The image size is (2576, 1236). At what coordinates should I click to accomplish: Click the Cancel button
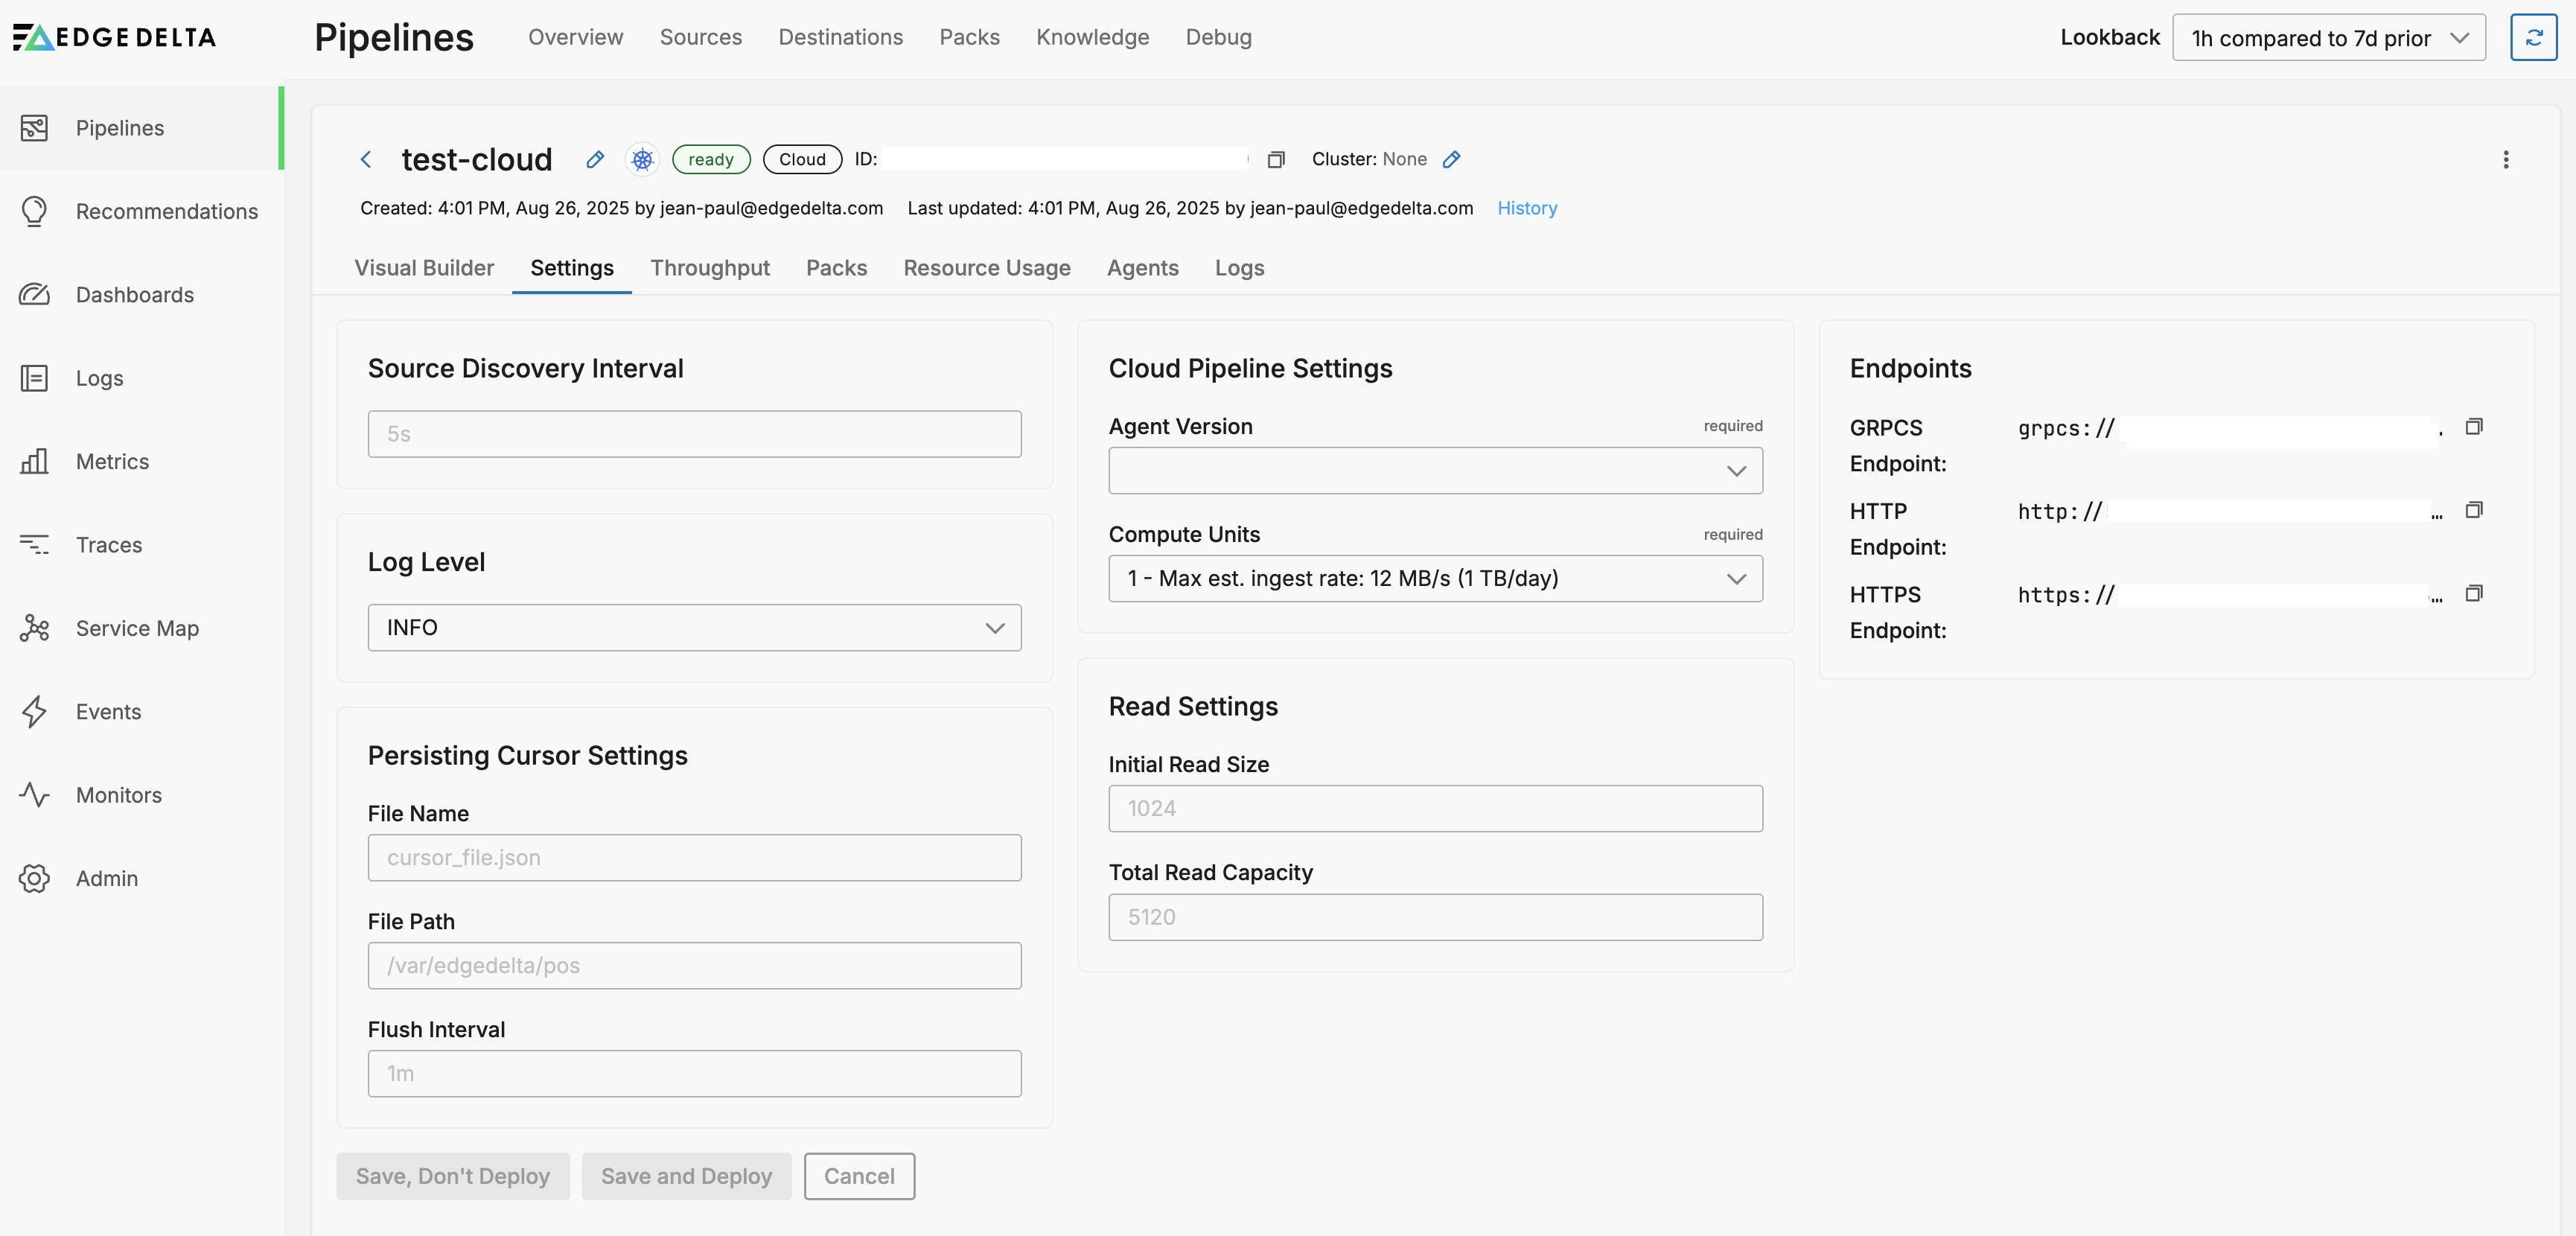(x=859, y=1176)
